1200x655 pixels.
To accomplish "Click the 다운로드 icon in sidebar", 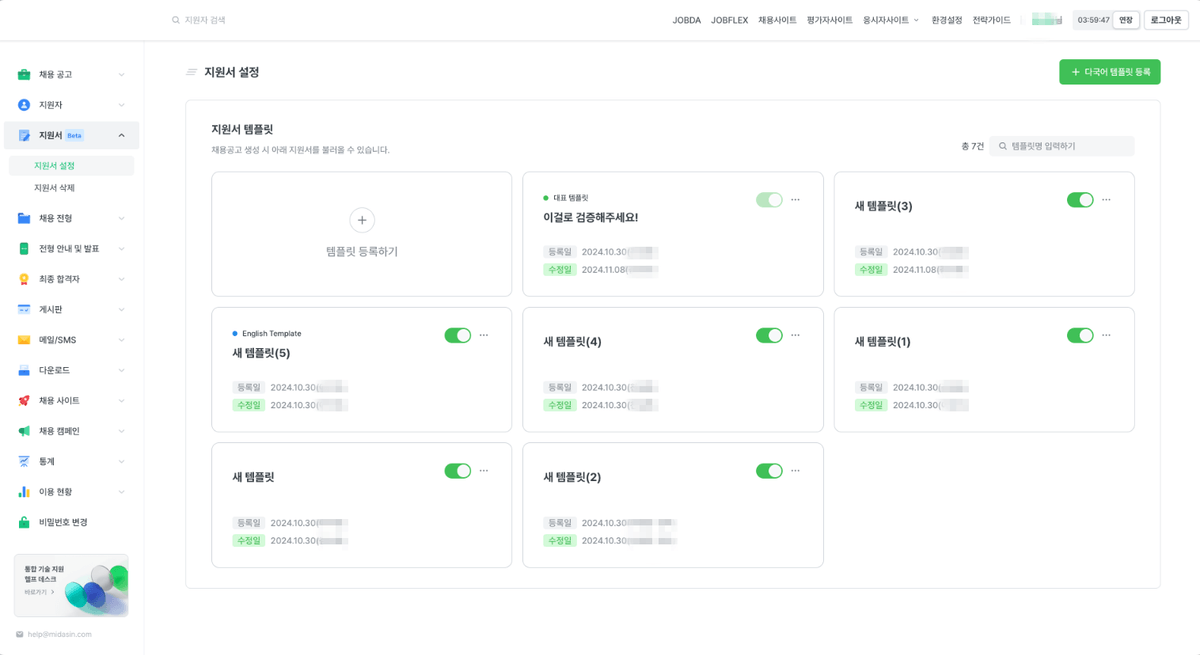I will tap(24, 370).
